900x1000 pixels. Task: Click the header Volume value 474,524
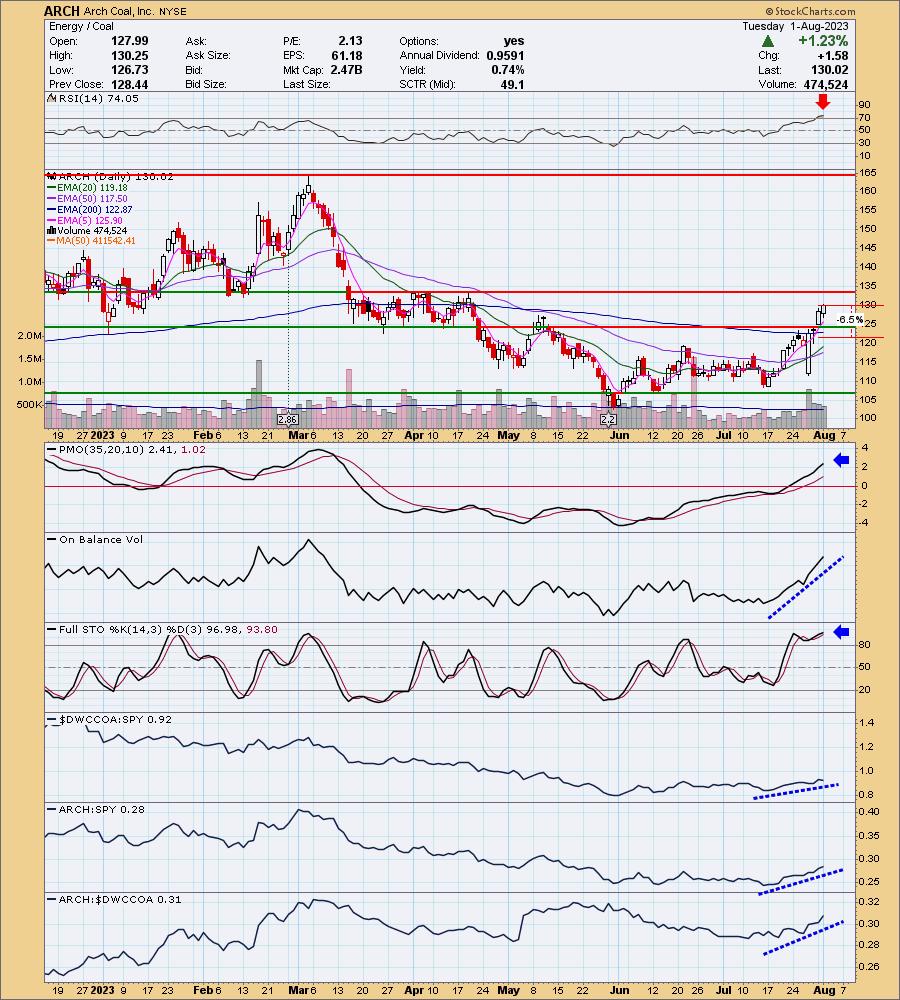[826, 84]
